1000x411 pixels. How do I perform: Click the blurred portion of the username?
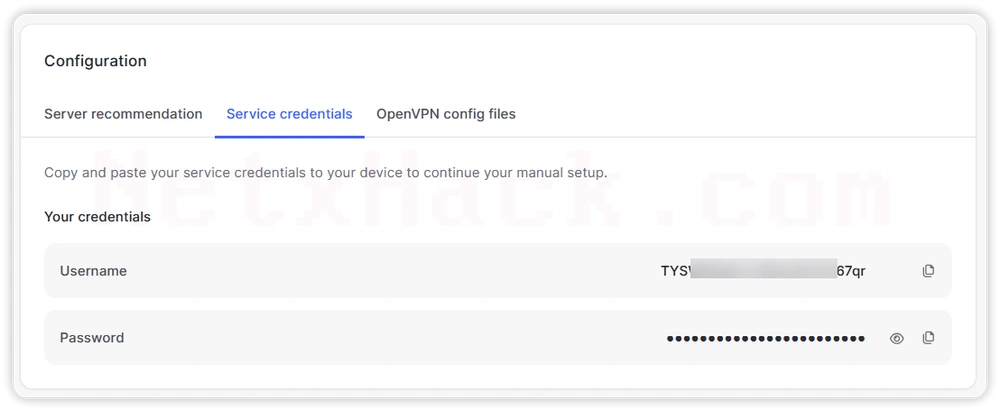[763, 269]
